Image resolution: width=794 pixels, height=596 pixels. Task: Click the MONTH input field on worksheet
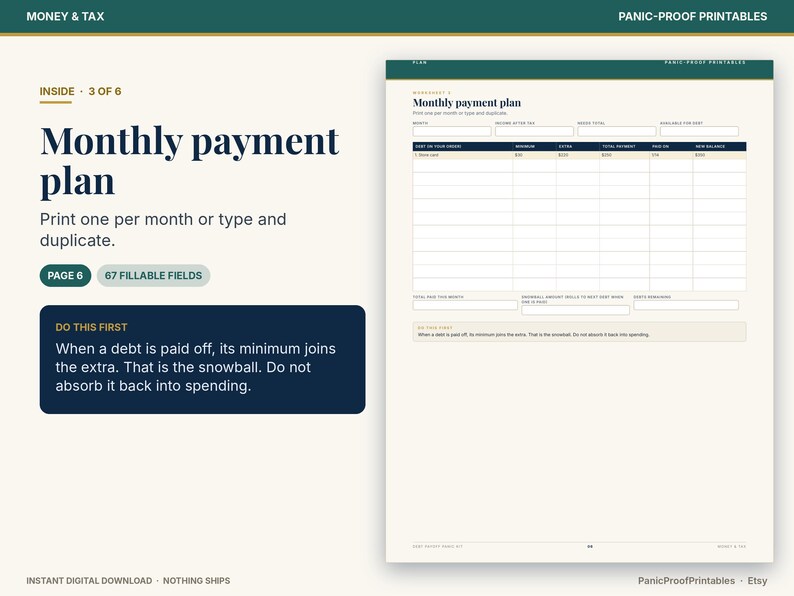[452, 132]
